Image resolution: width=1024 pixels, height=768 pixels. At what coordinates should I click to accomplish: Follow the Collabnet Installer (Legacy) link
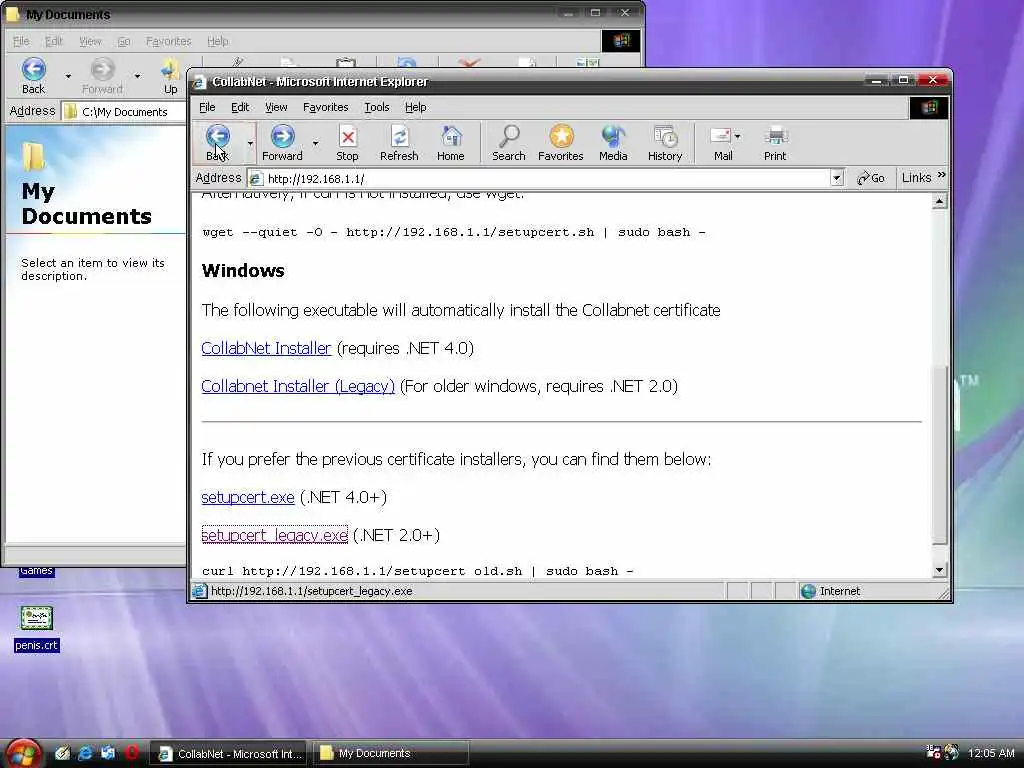[x=298, y=386]
